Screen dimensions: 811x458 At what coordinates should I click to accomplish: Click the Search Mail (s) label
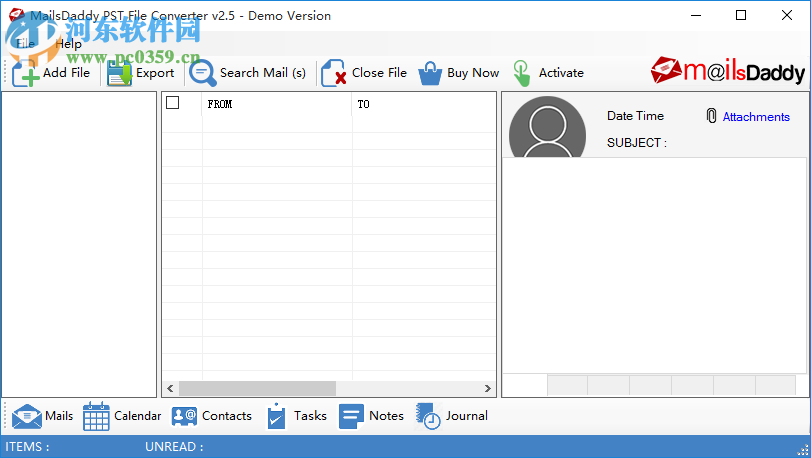pyautogui.click(x=263, y=73)
